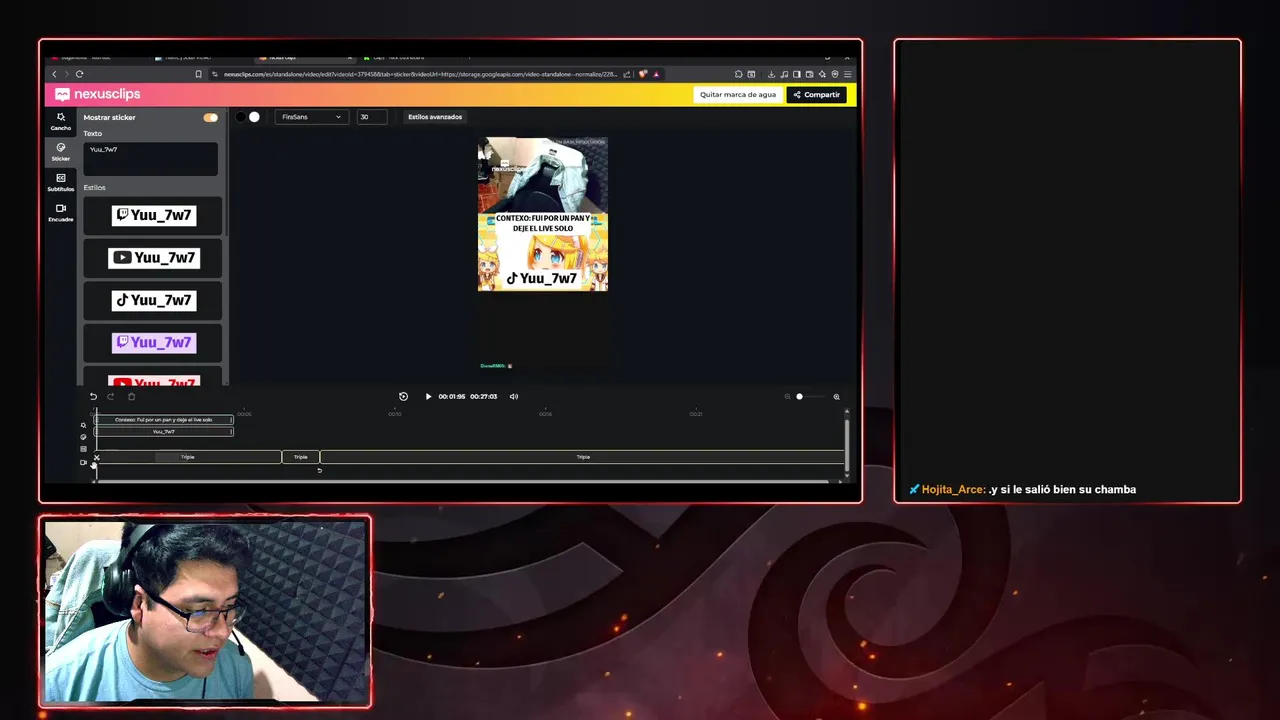Select the long last Triple segment
The height and width of the screenshot is (720, 1280).
pos(583,457)
